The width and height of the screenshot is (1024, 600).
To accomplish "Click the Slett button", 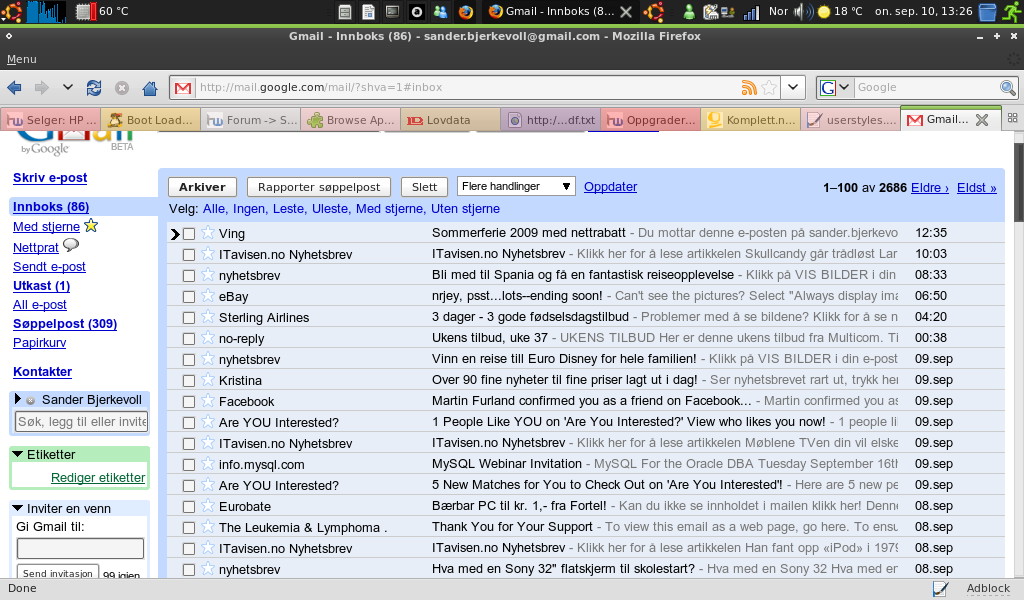I will point(424,187).
